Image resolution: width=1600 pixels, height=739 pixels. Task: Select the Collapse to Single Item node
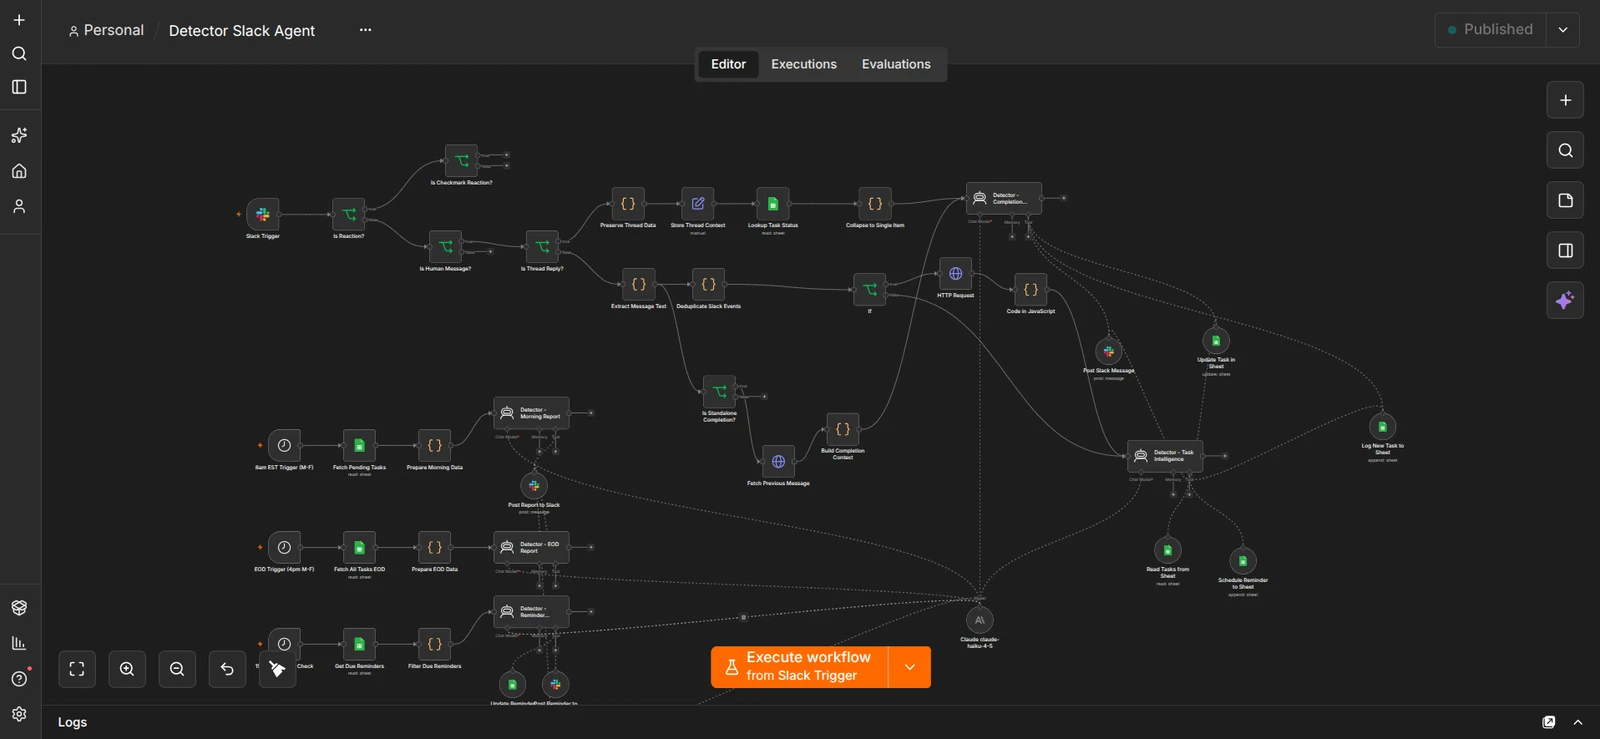tap(875, 203)
